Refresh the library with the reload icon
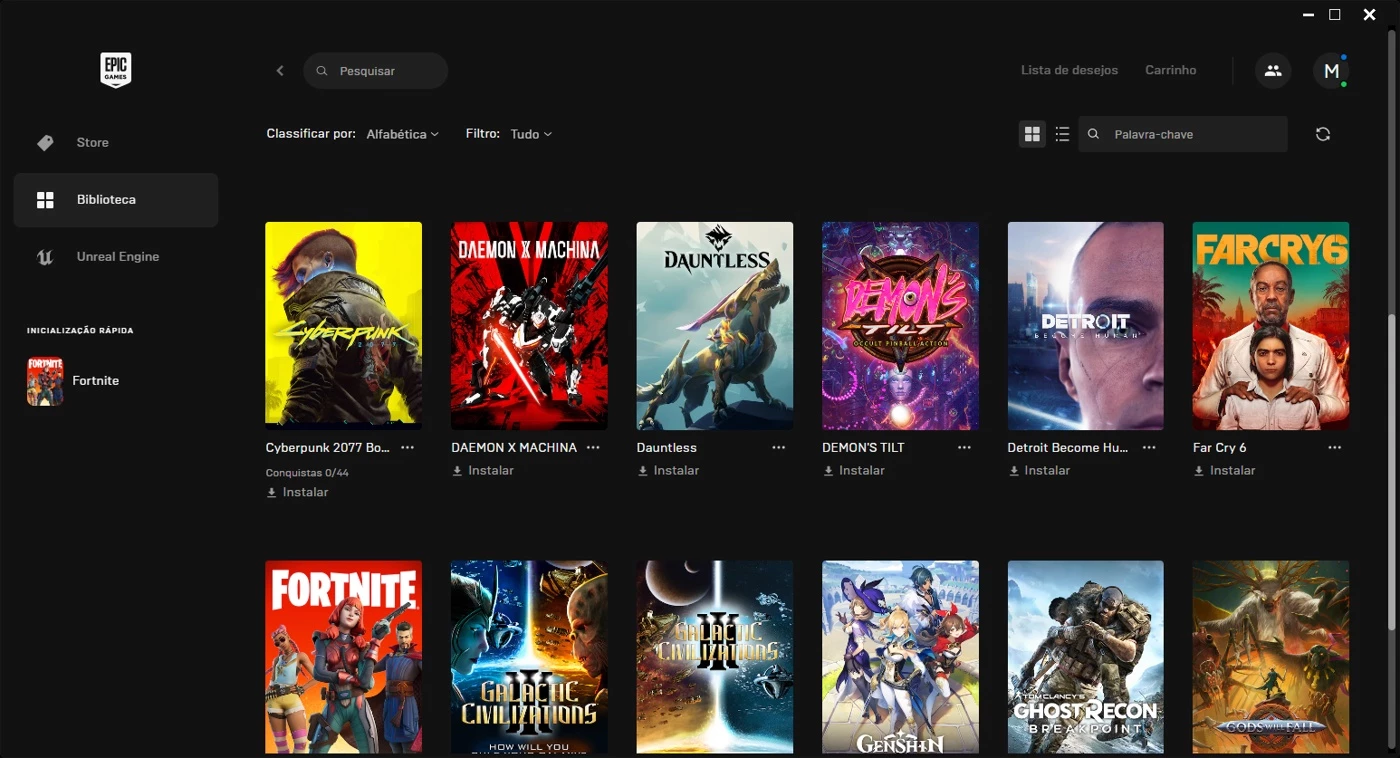Image resolution: width=1400 pixels, height=758 pixels. pyautogui.click(x=1323, y=134)
